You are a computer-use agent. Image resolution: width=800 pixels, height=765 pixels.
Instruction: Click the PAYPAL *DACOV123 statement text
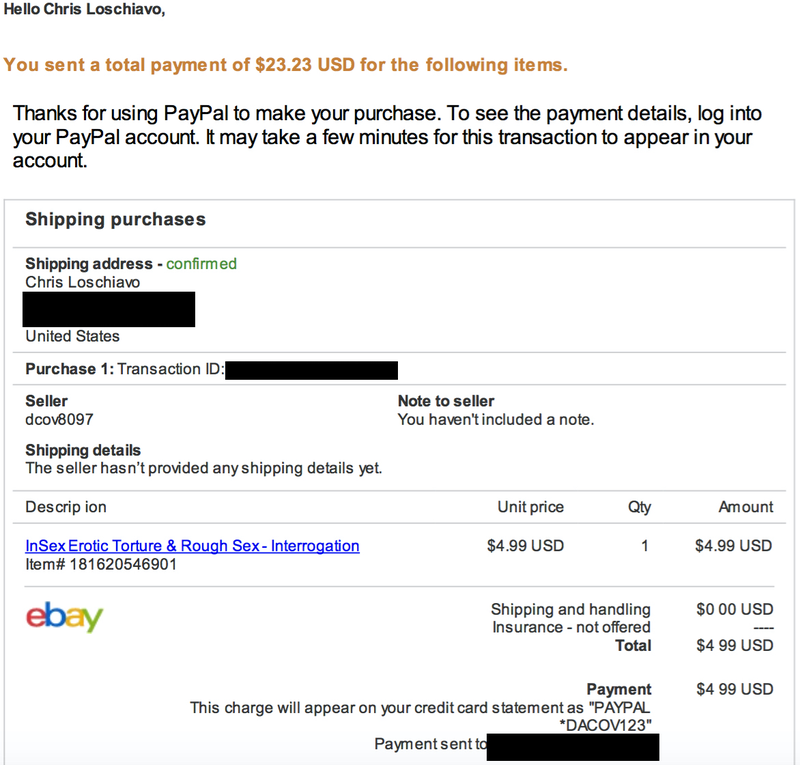620,717
